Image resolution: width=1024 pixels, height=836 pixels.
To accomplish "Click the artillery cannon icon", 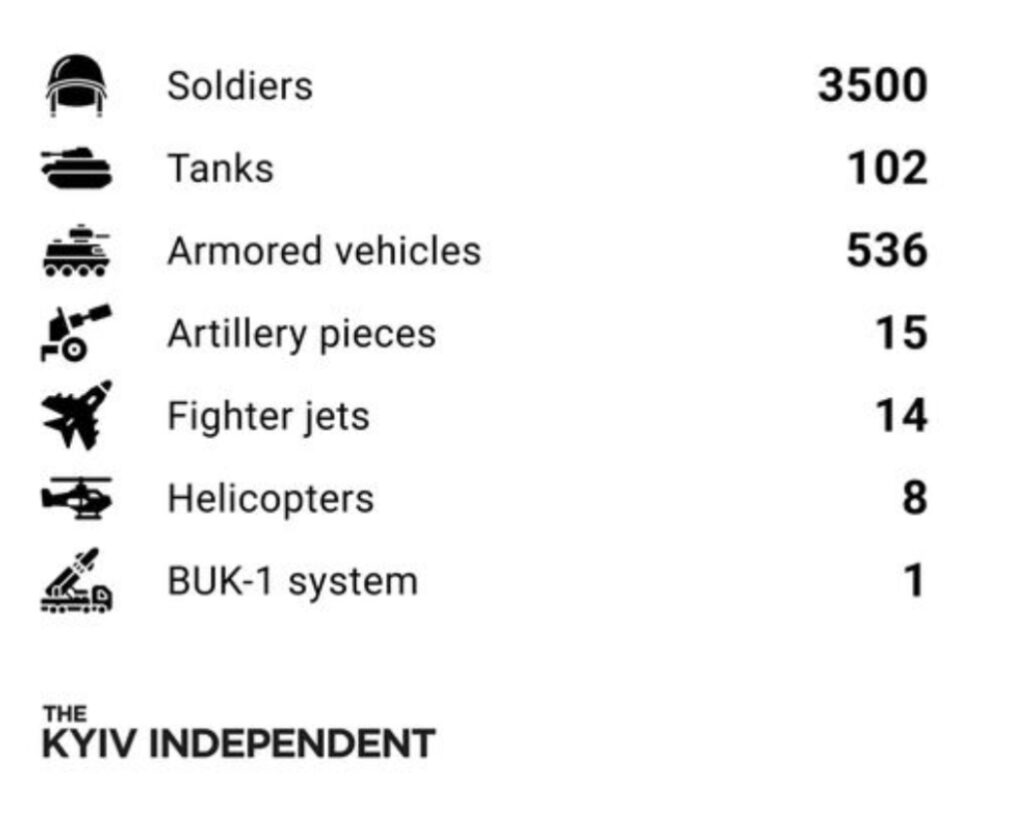I will point(76,334).
